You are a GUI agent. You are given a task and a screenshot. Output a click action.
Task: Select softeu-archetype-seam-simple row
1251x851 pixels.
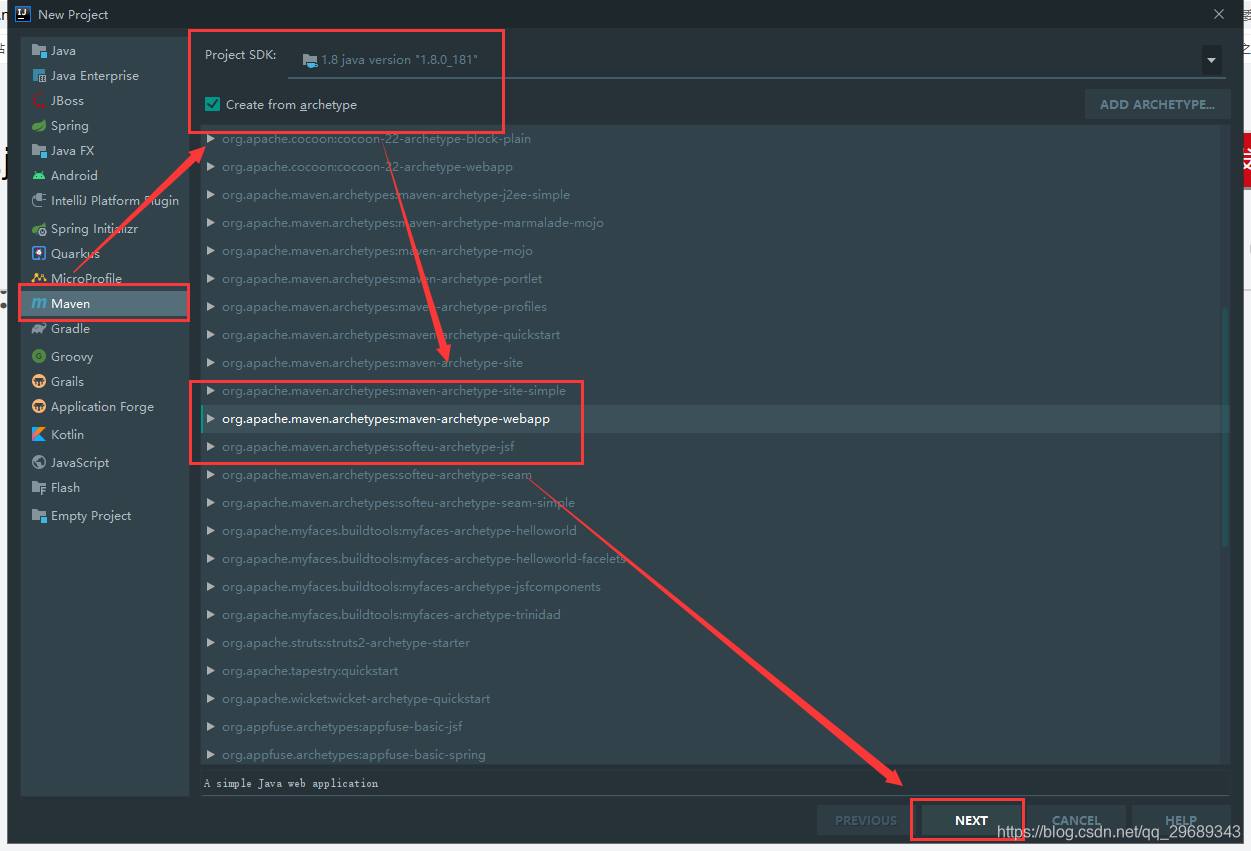[711, 503]
